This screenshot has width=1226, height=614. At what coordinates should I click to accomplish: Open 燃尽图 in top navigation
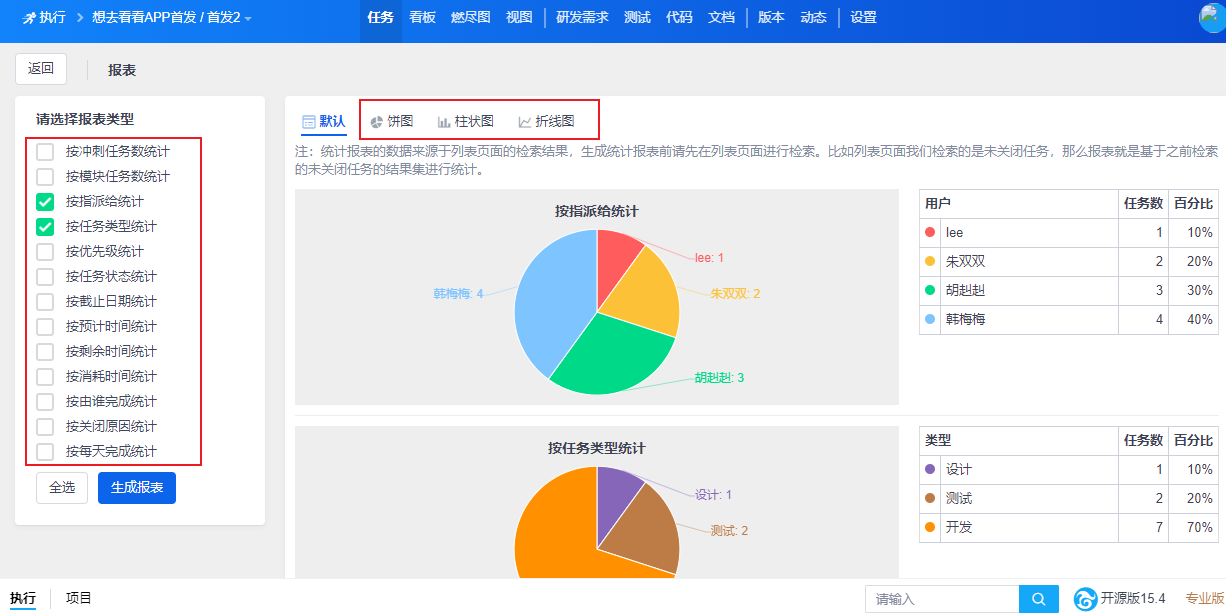point(471,18)
